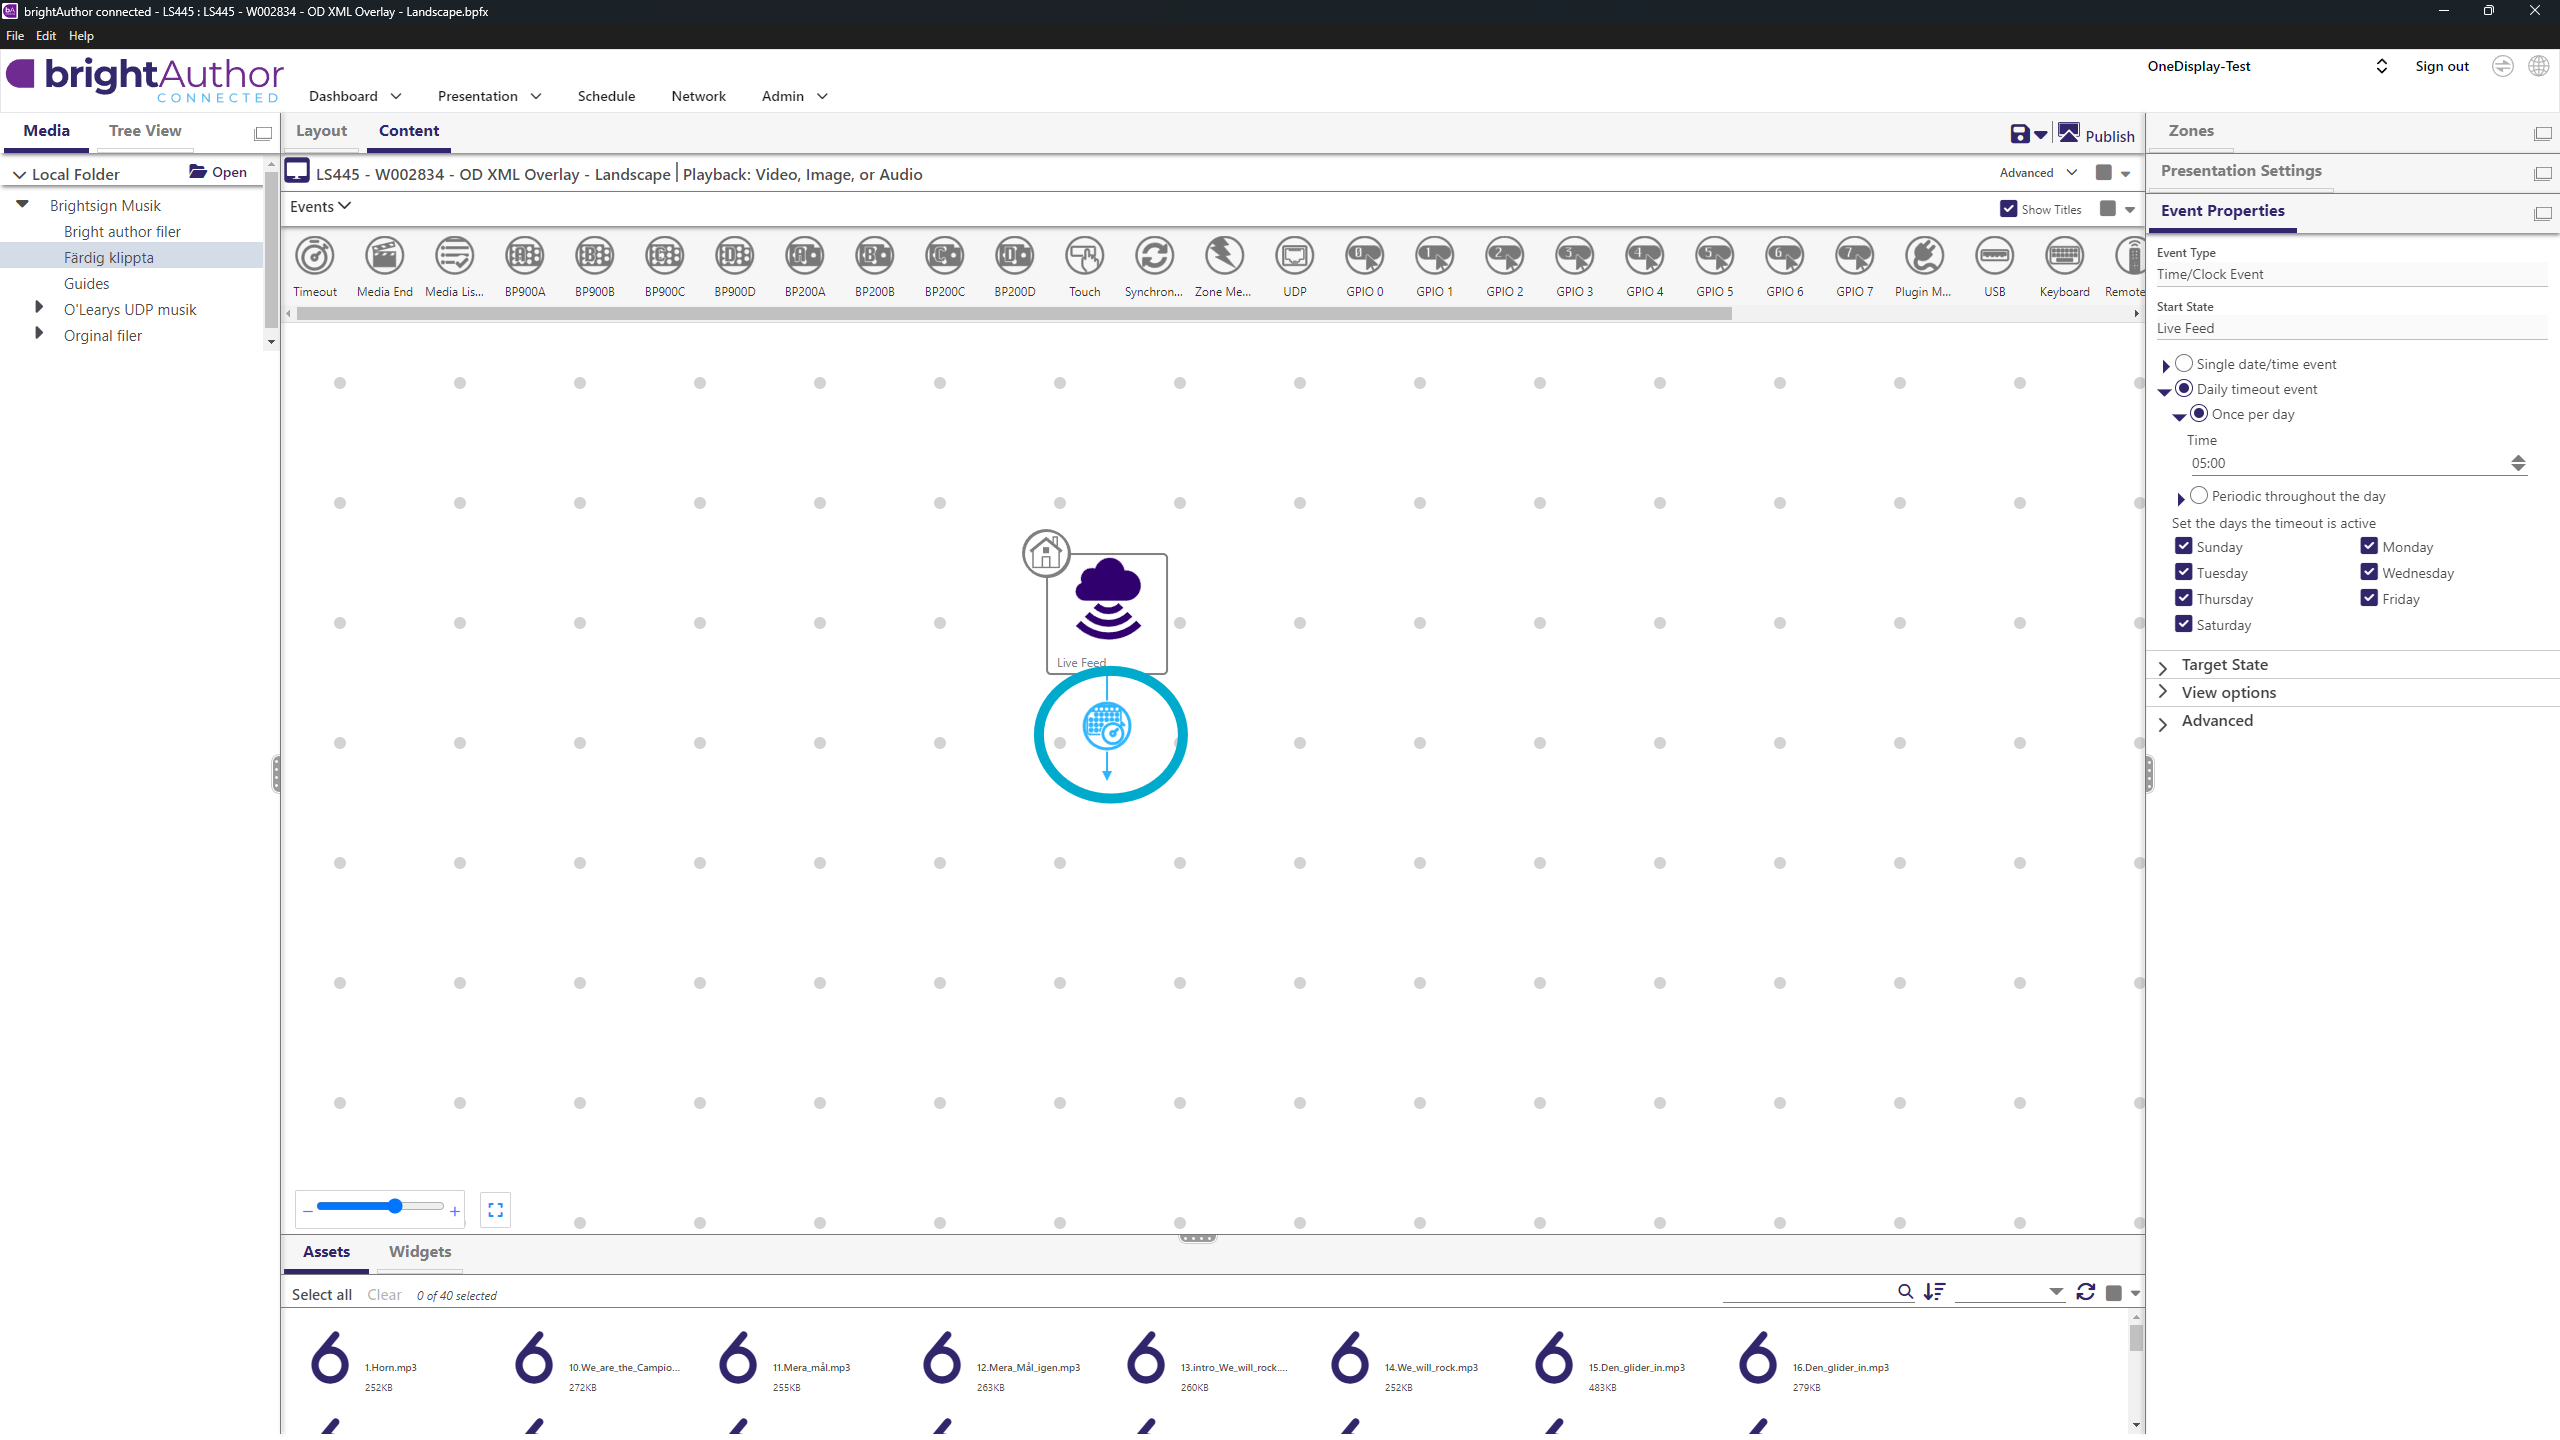
Task: Click the fit-to-screen zoom icon
Action: [495, 1210]
